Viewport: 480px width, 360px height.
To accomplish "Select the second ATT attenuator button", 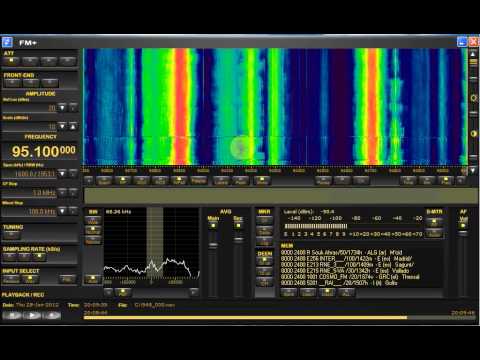I will click(30, 61).
